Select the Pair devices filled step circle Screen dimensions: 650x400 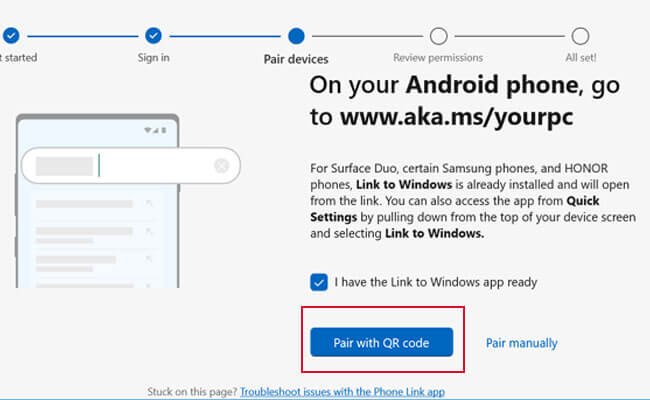pos(296,36)
